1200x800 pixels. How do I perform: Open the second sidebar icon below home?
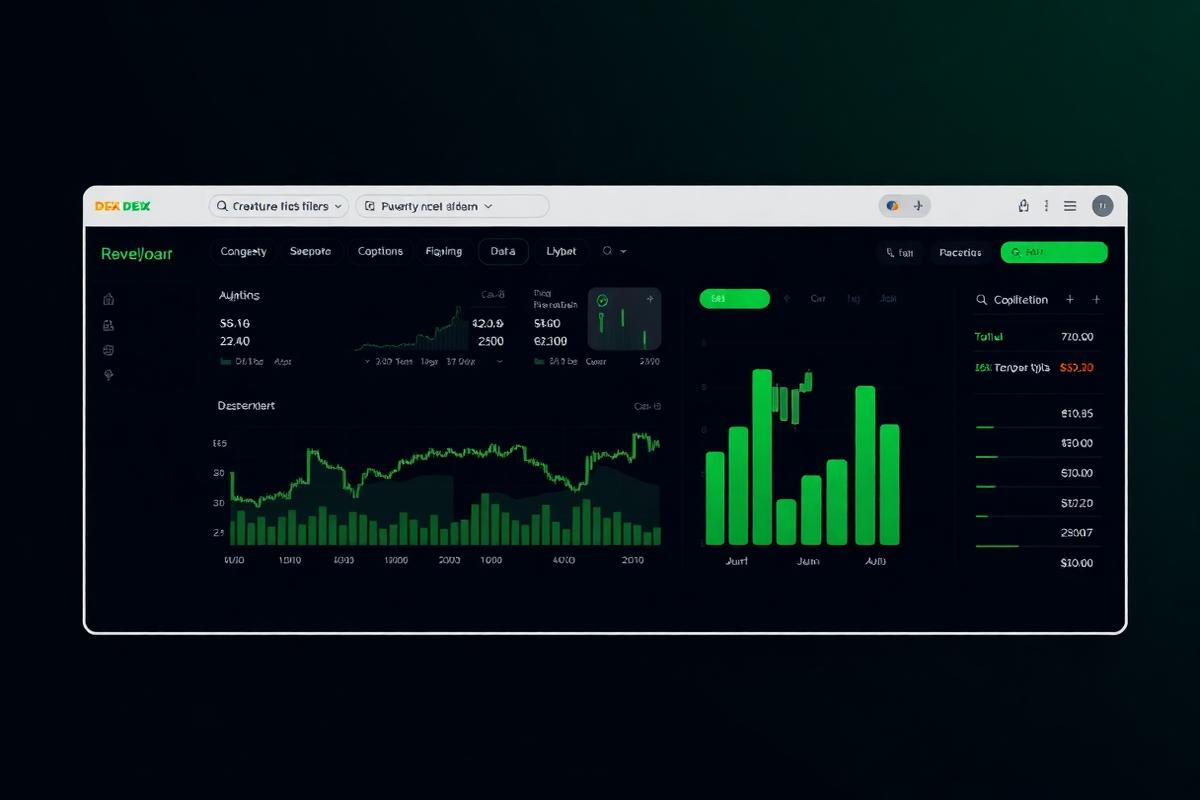pyautogui.click(x=109, y=325)
